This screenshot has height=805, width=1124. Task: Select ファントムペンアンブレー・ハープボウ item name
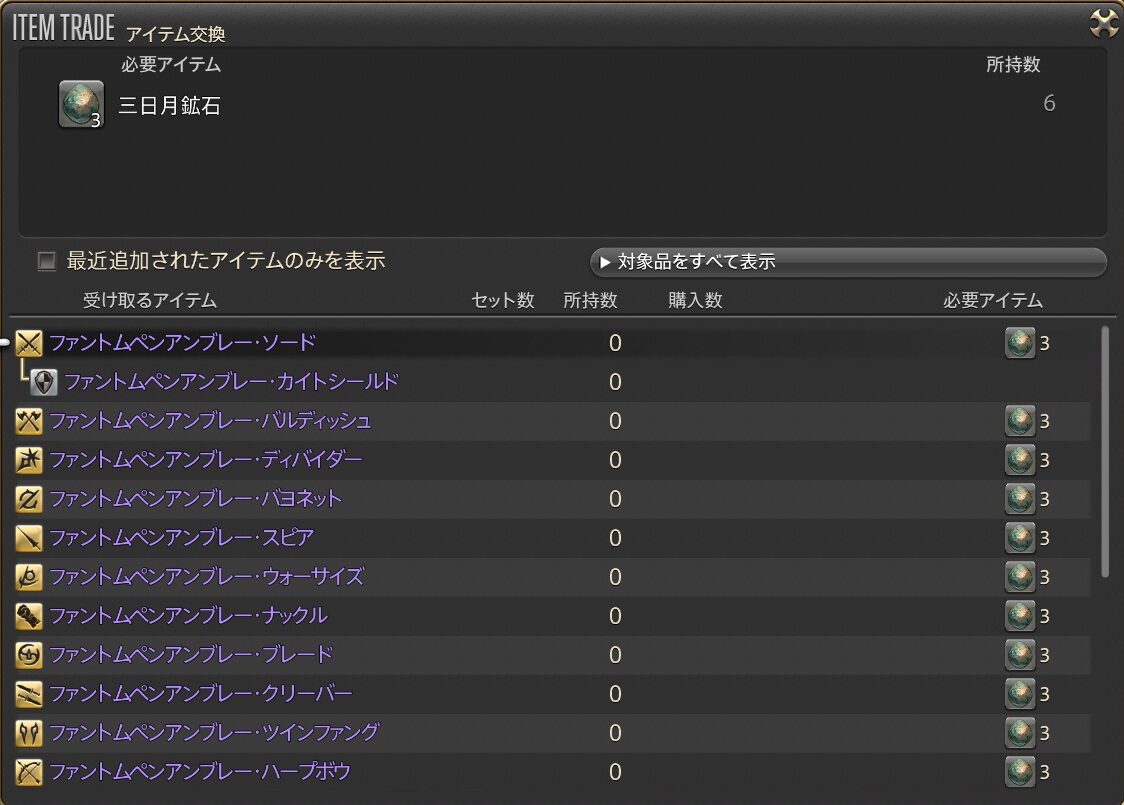200,771
